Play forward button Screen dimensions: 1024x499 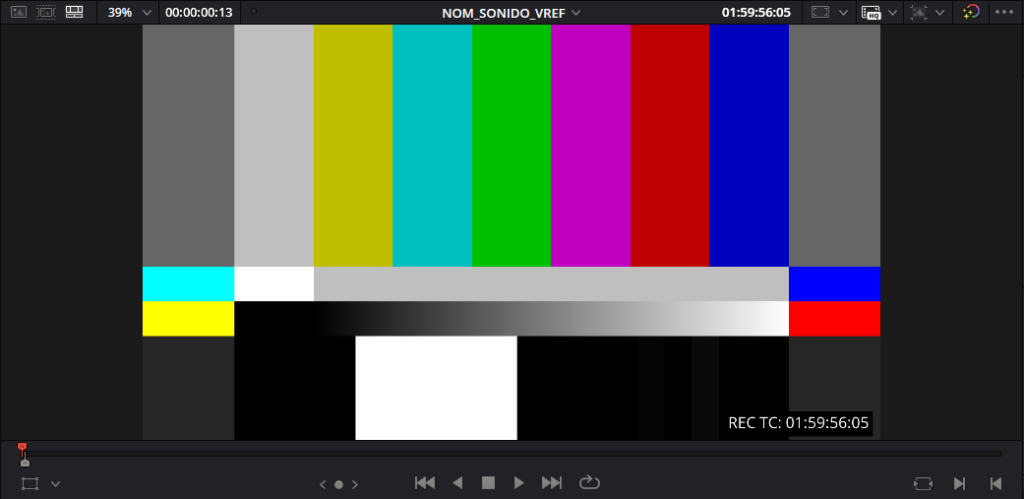[x=519, y=483]
